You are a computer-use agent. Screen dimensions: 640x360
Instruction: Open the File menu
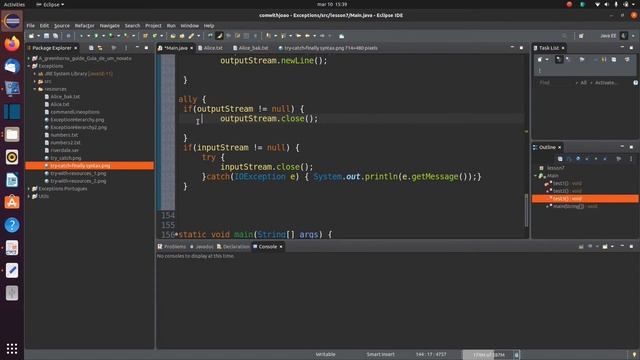tap(31, 25)
